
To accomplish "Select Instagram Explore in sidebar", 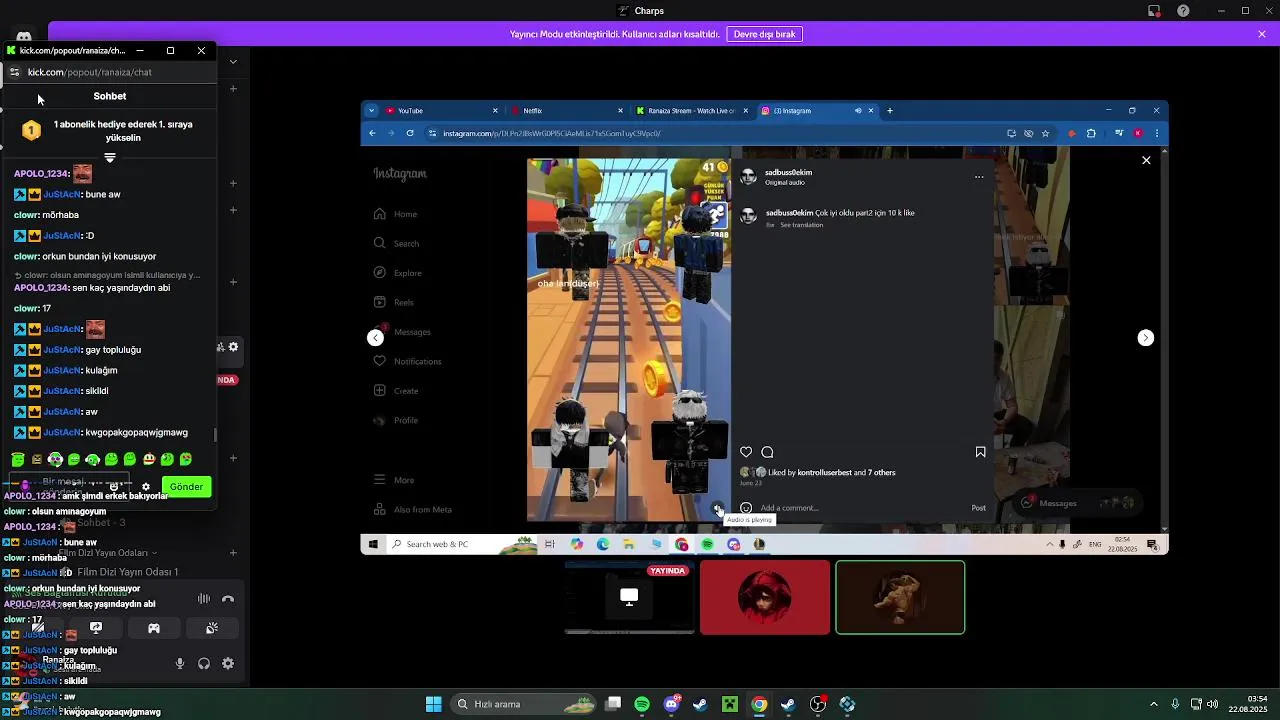I will click(397, 273).
